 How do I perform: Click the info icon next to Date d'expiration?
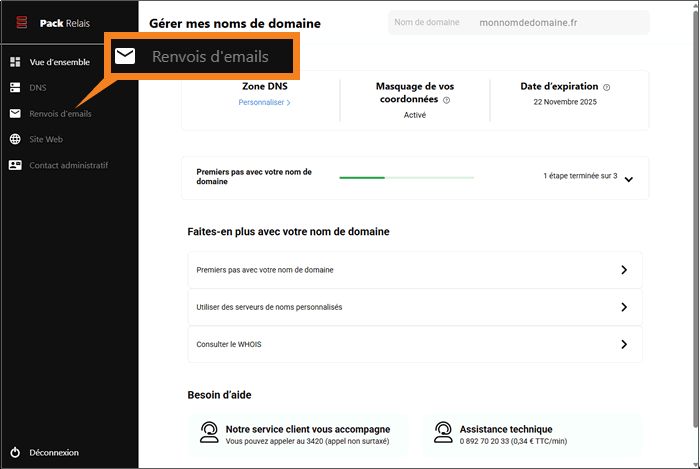tap(606, 87)
